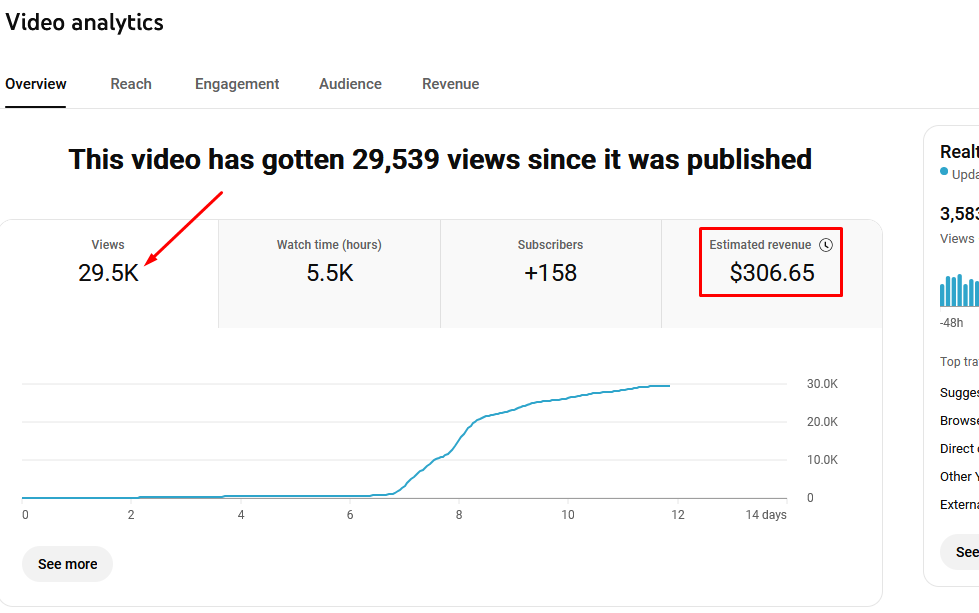Switch to the Overview tab
The image size is (979, 613).
coord(36,84)
